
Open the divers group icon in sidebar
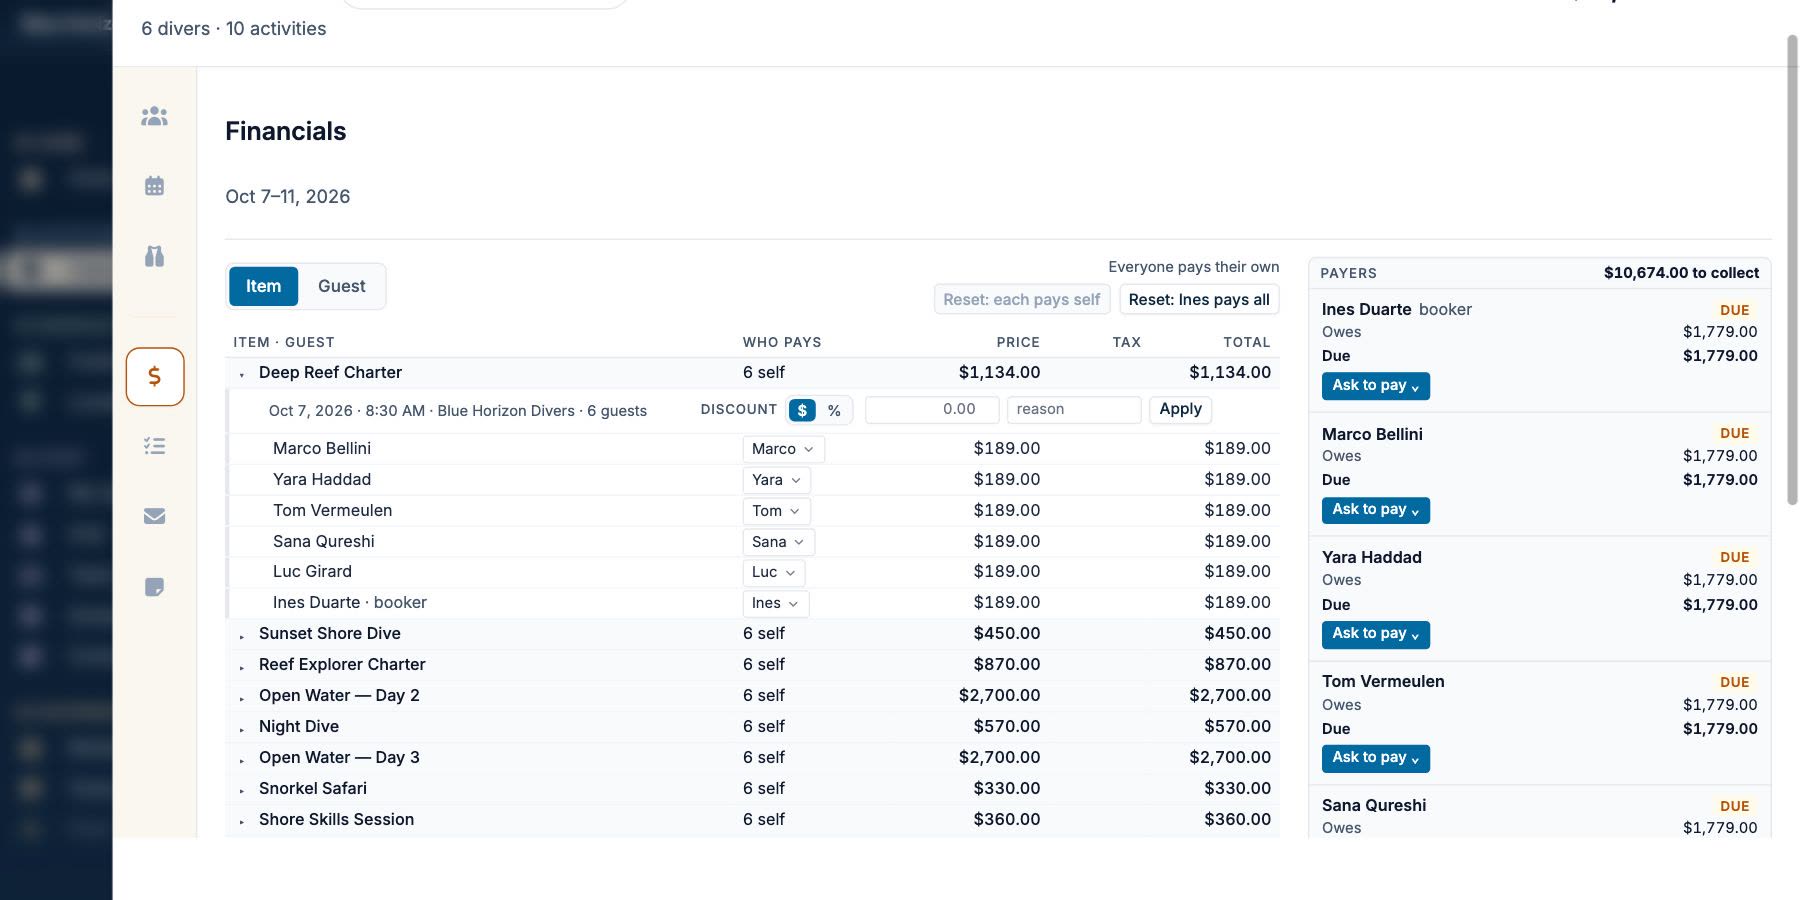(x=154, y=116)
